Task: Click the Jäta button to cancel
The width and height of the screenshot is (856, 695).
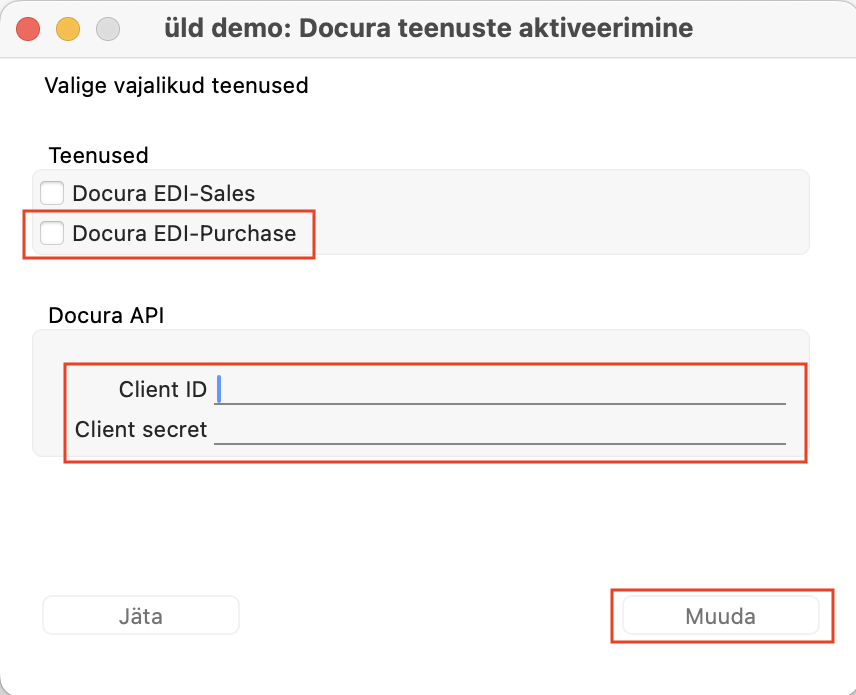Action: coord(141,615)
